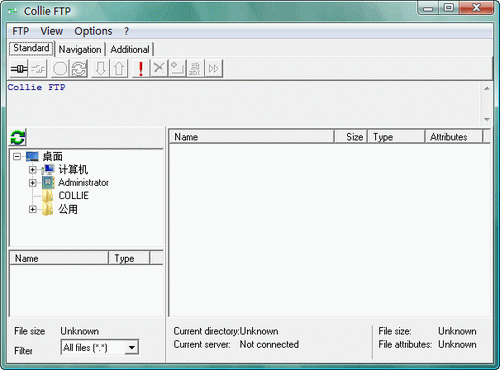Click the double-arrow fast-forward icon
500x370 pixels.
213,69
